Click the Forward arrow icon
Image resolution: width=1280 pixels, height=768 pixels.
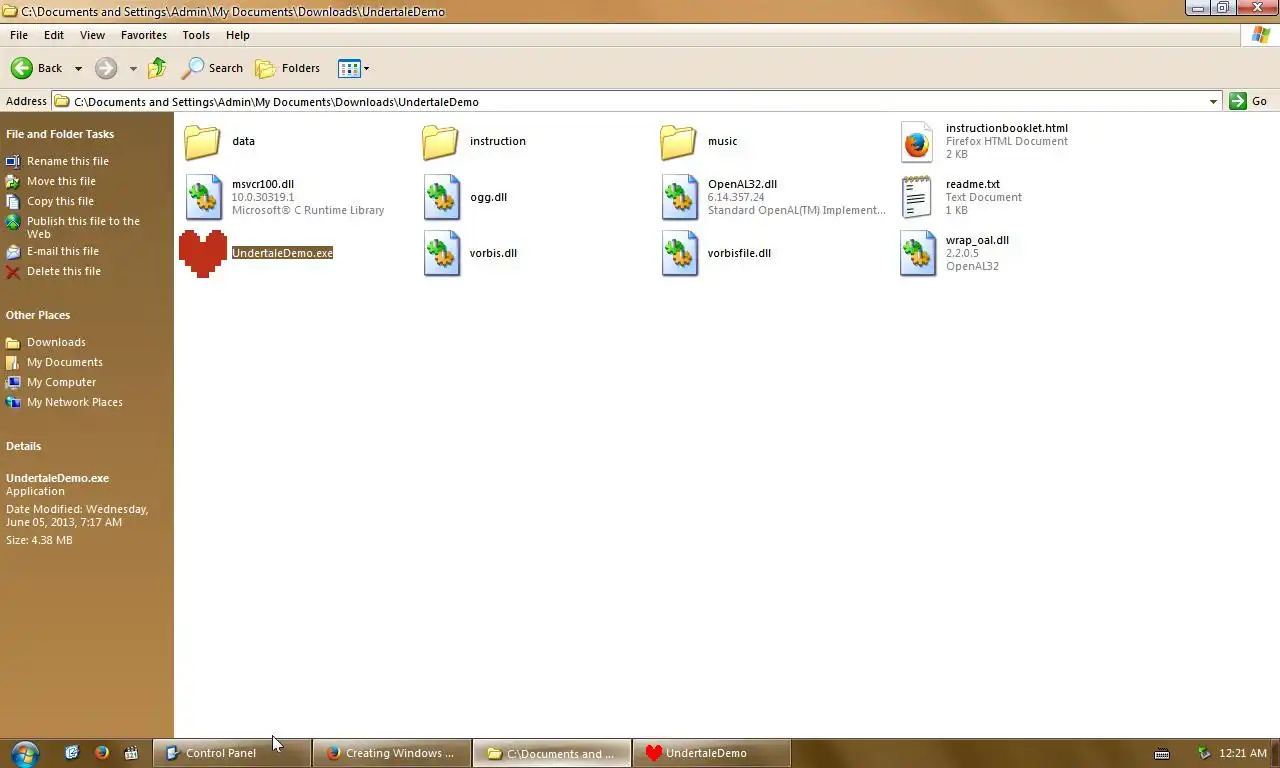tap(106, 68)
